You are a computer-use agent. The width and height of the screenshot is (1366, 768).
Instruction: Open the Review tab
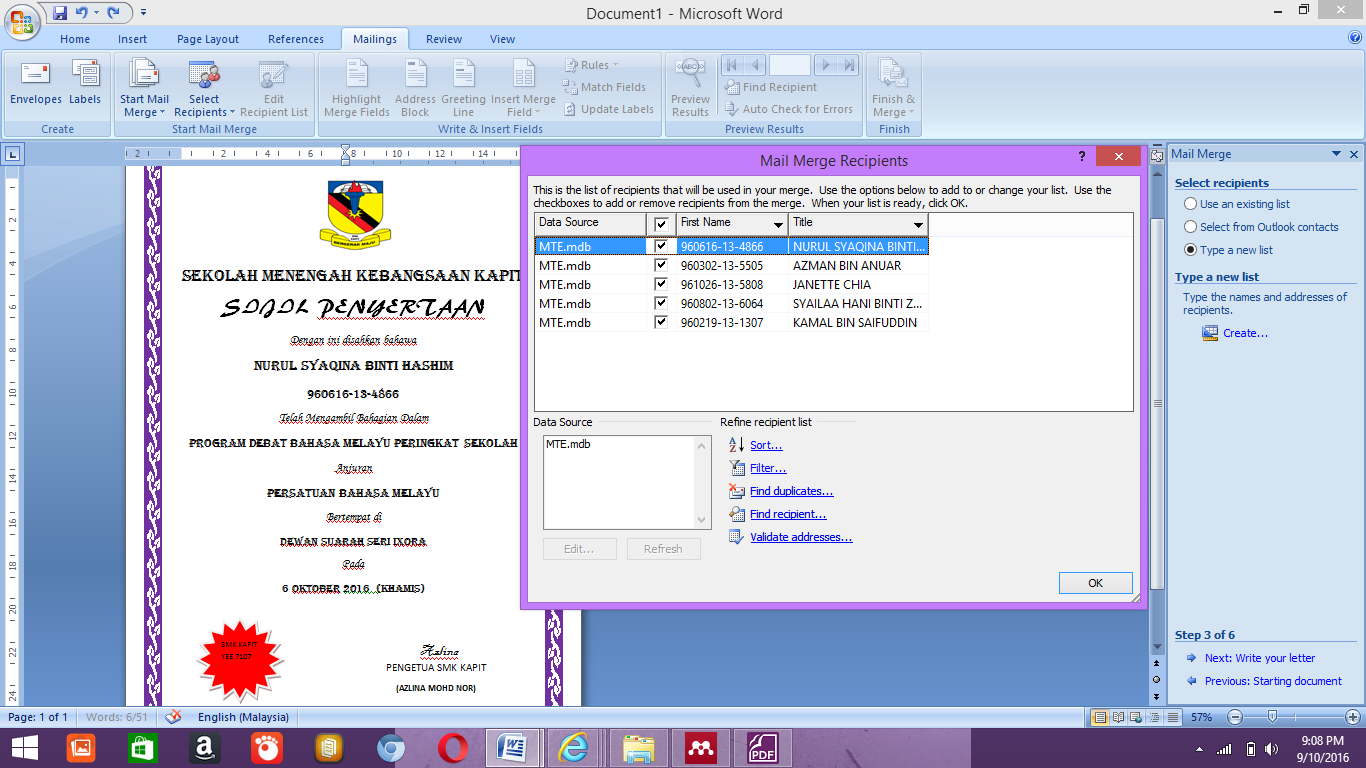[x=444, y=39]
